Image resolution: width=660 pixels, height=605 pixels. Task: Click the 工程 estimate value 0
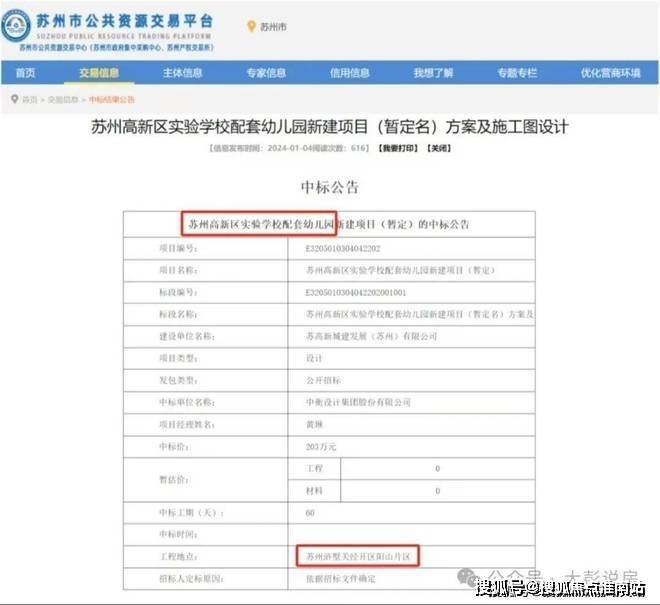[x=438, y=468]
